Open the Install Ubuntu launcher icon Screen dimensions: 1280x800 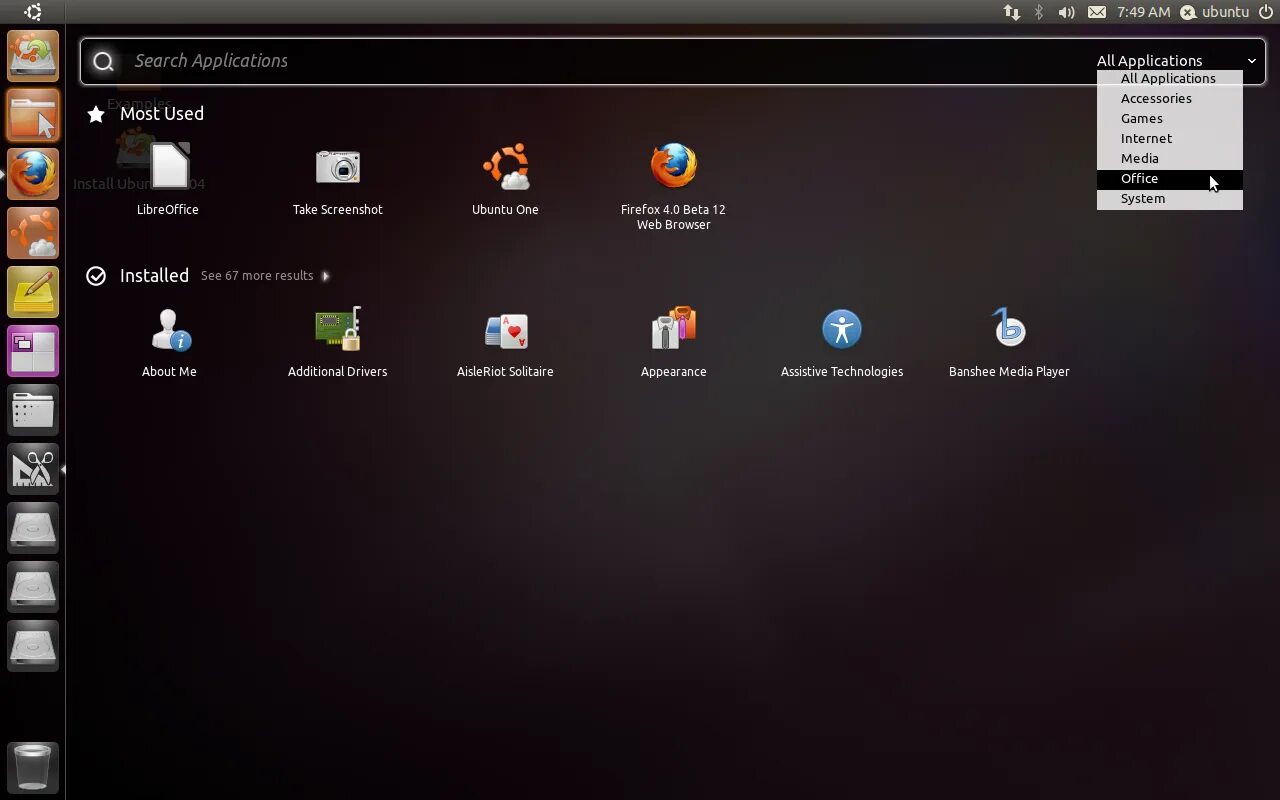pos(33,56)
